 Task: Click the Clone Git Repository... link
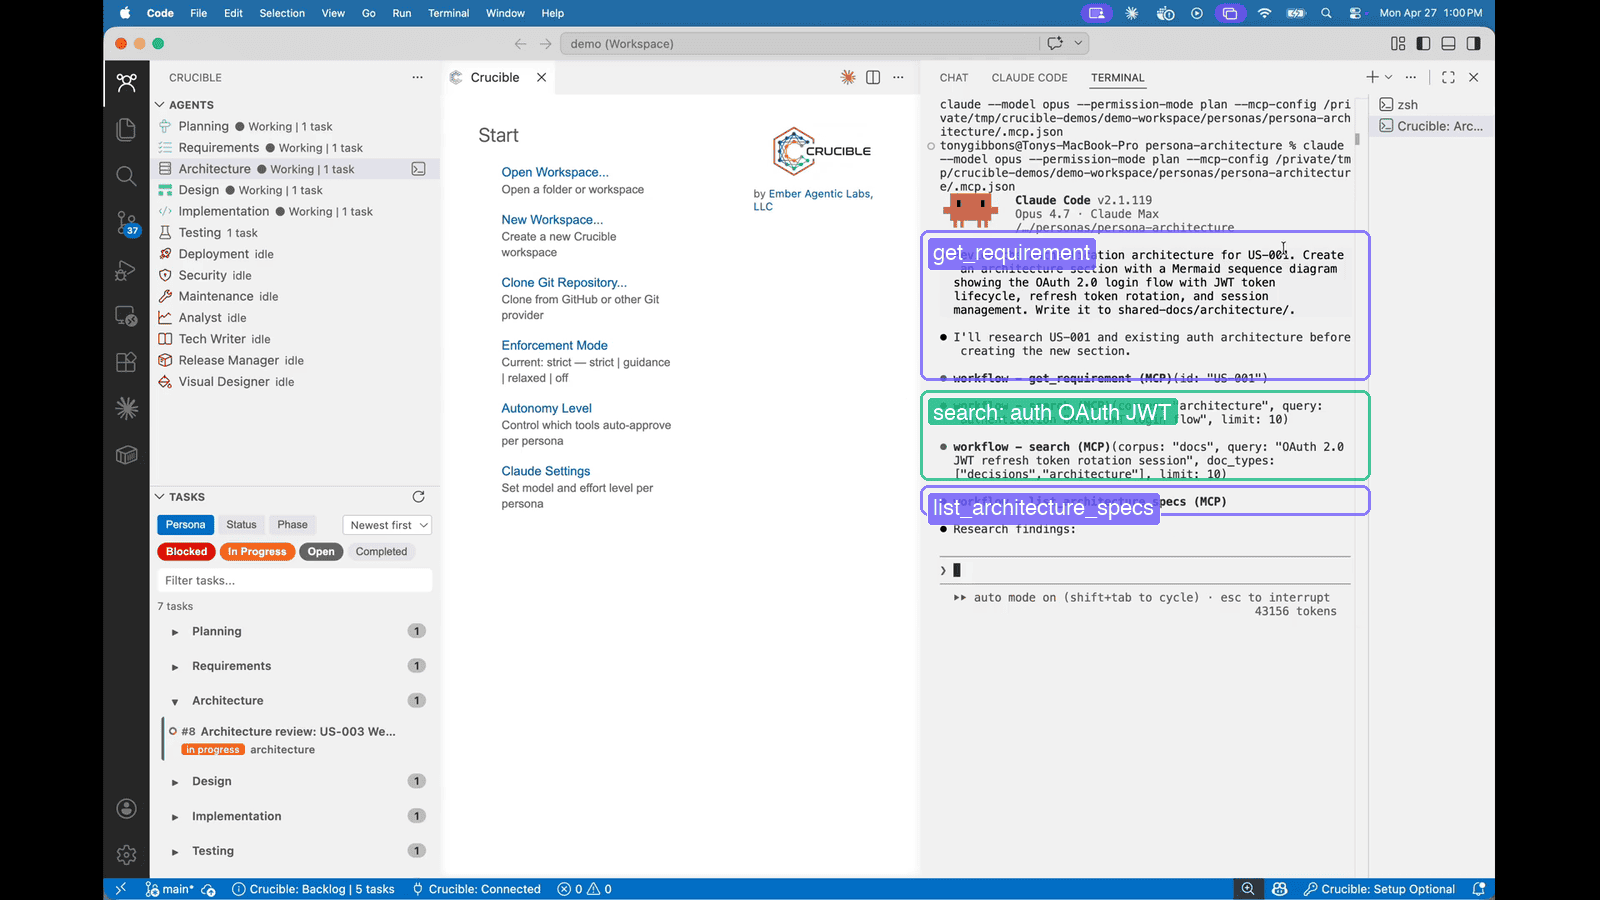564,283
